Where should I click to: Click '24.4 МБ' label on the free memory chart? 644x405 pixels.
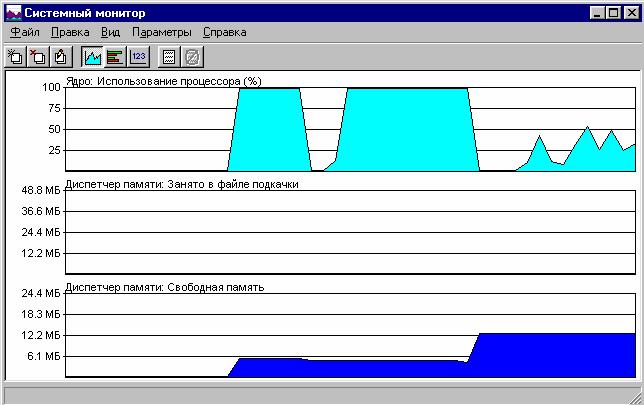coord(41,293)
